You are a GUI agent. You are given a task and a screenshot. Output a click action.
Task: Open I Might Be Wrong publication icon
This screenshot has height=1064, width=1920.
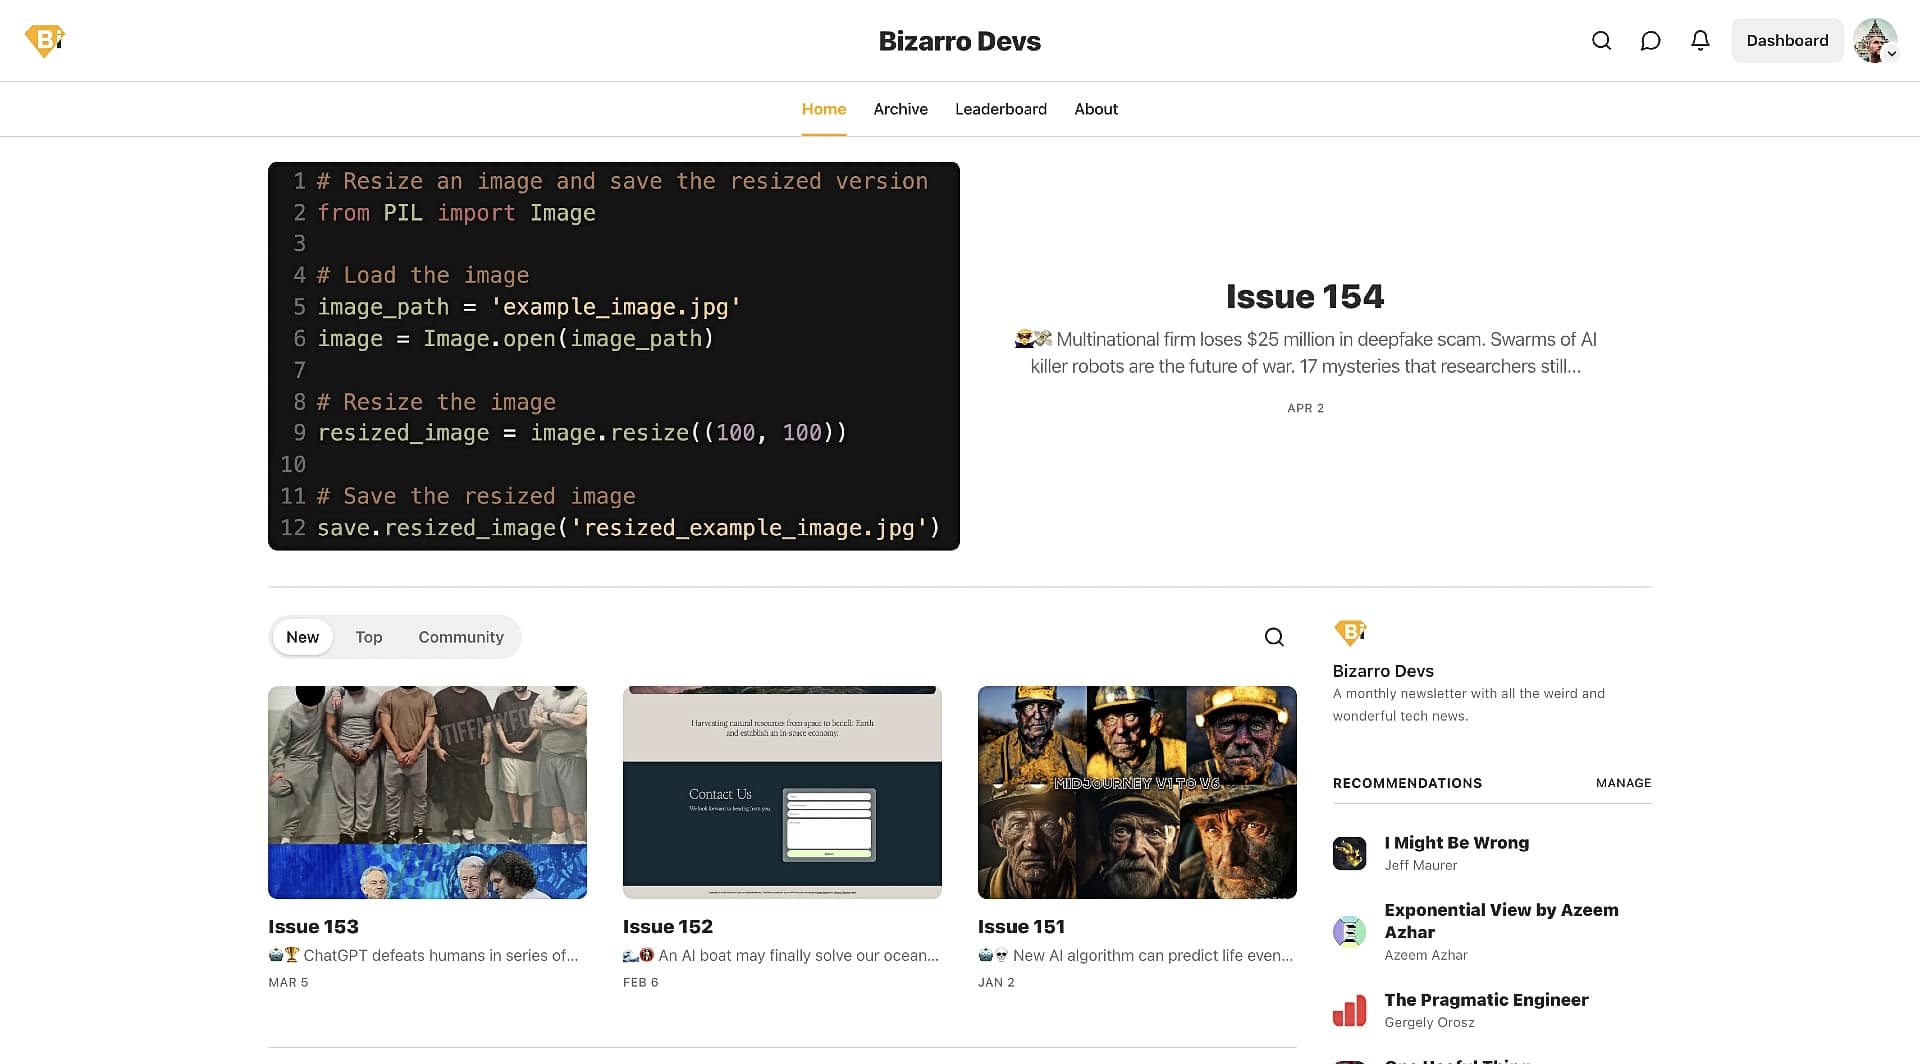coord(1349,852)
